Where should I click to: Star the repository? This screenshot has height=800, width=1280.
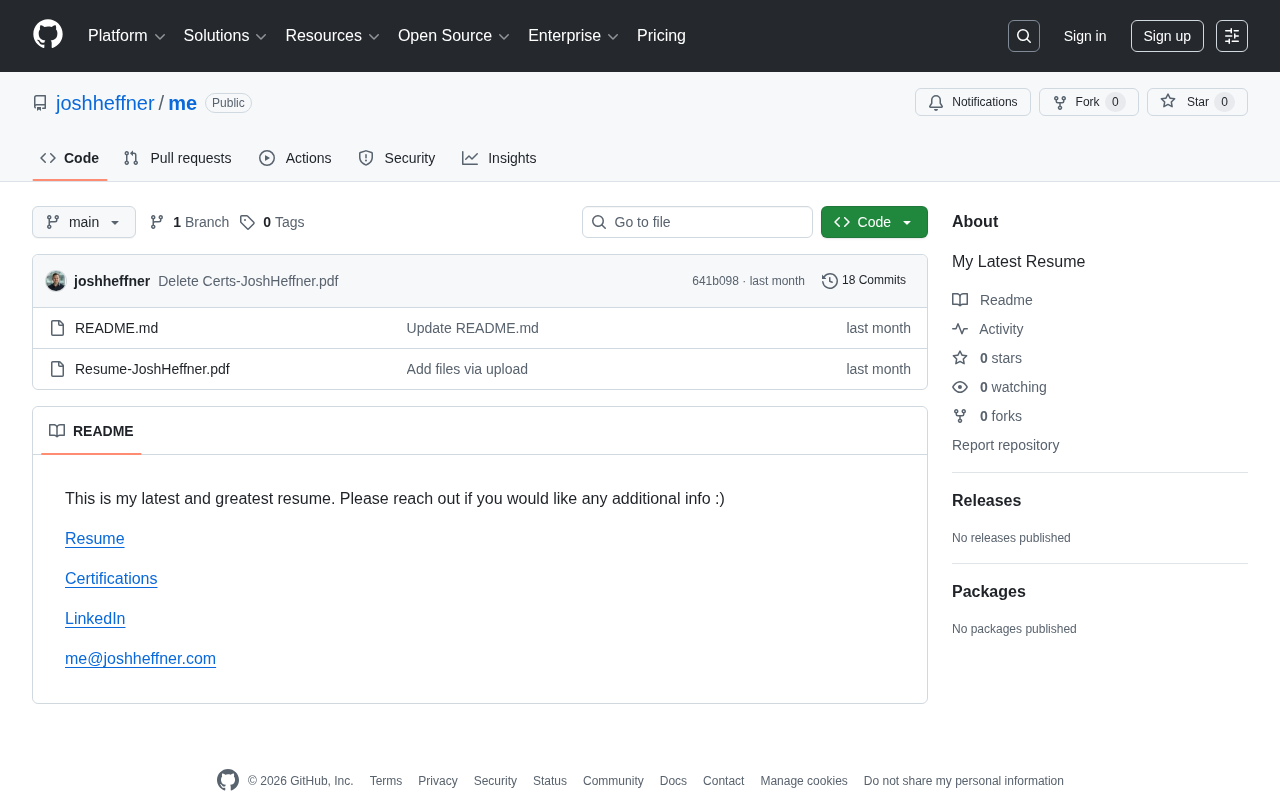point(1196,102)
